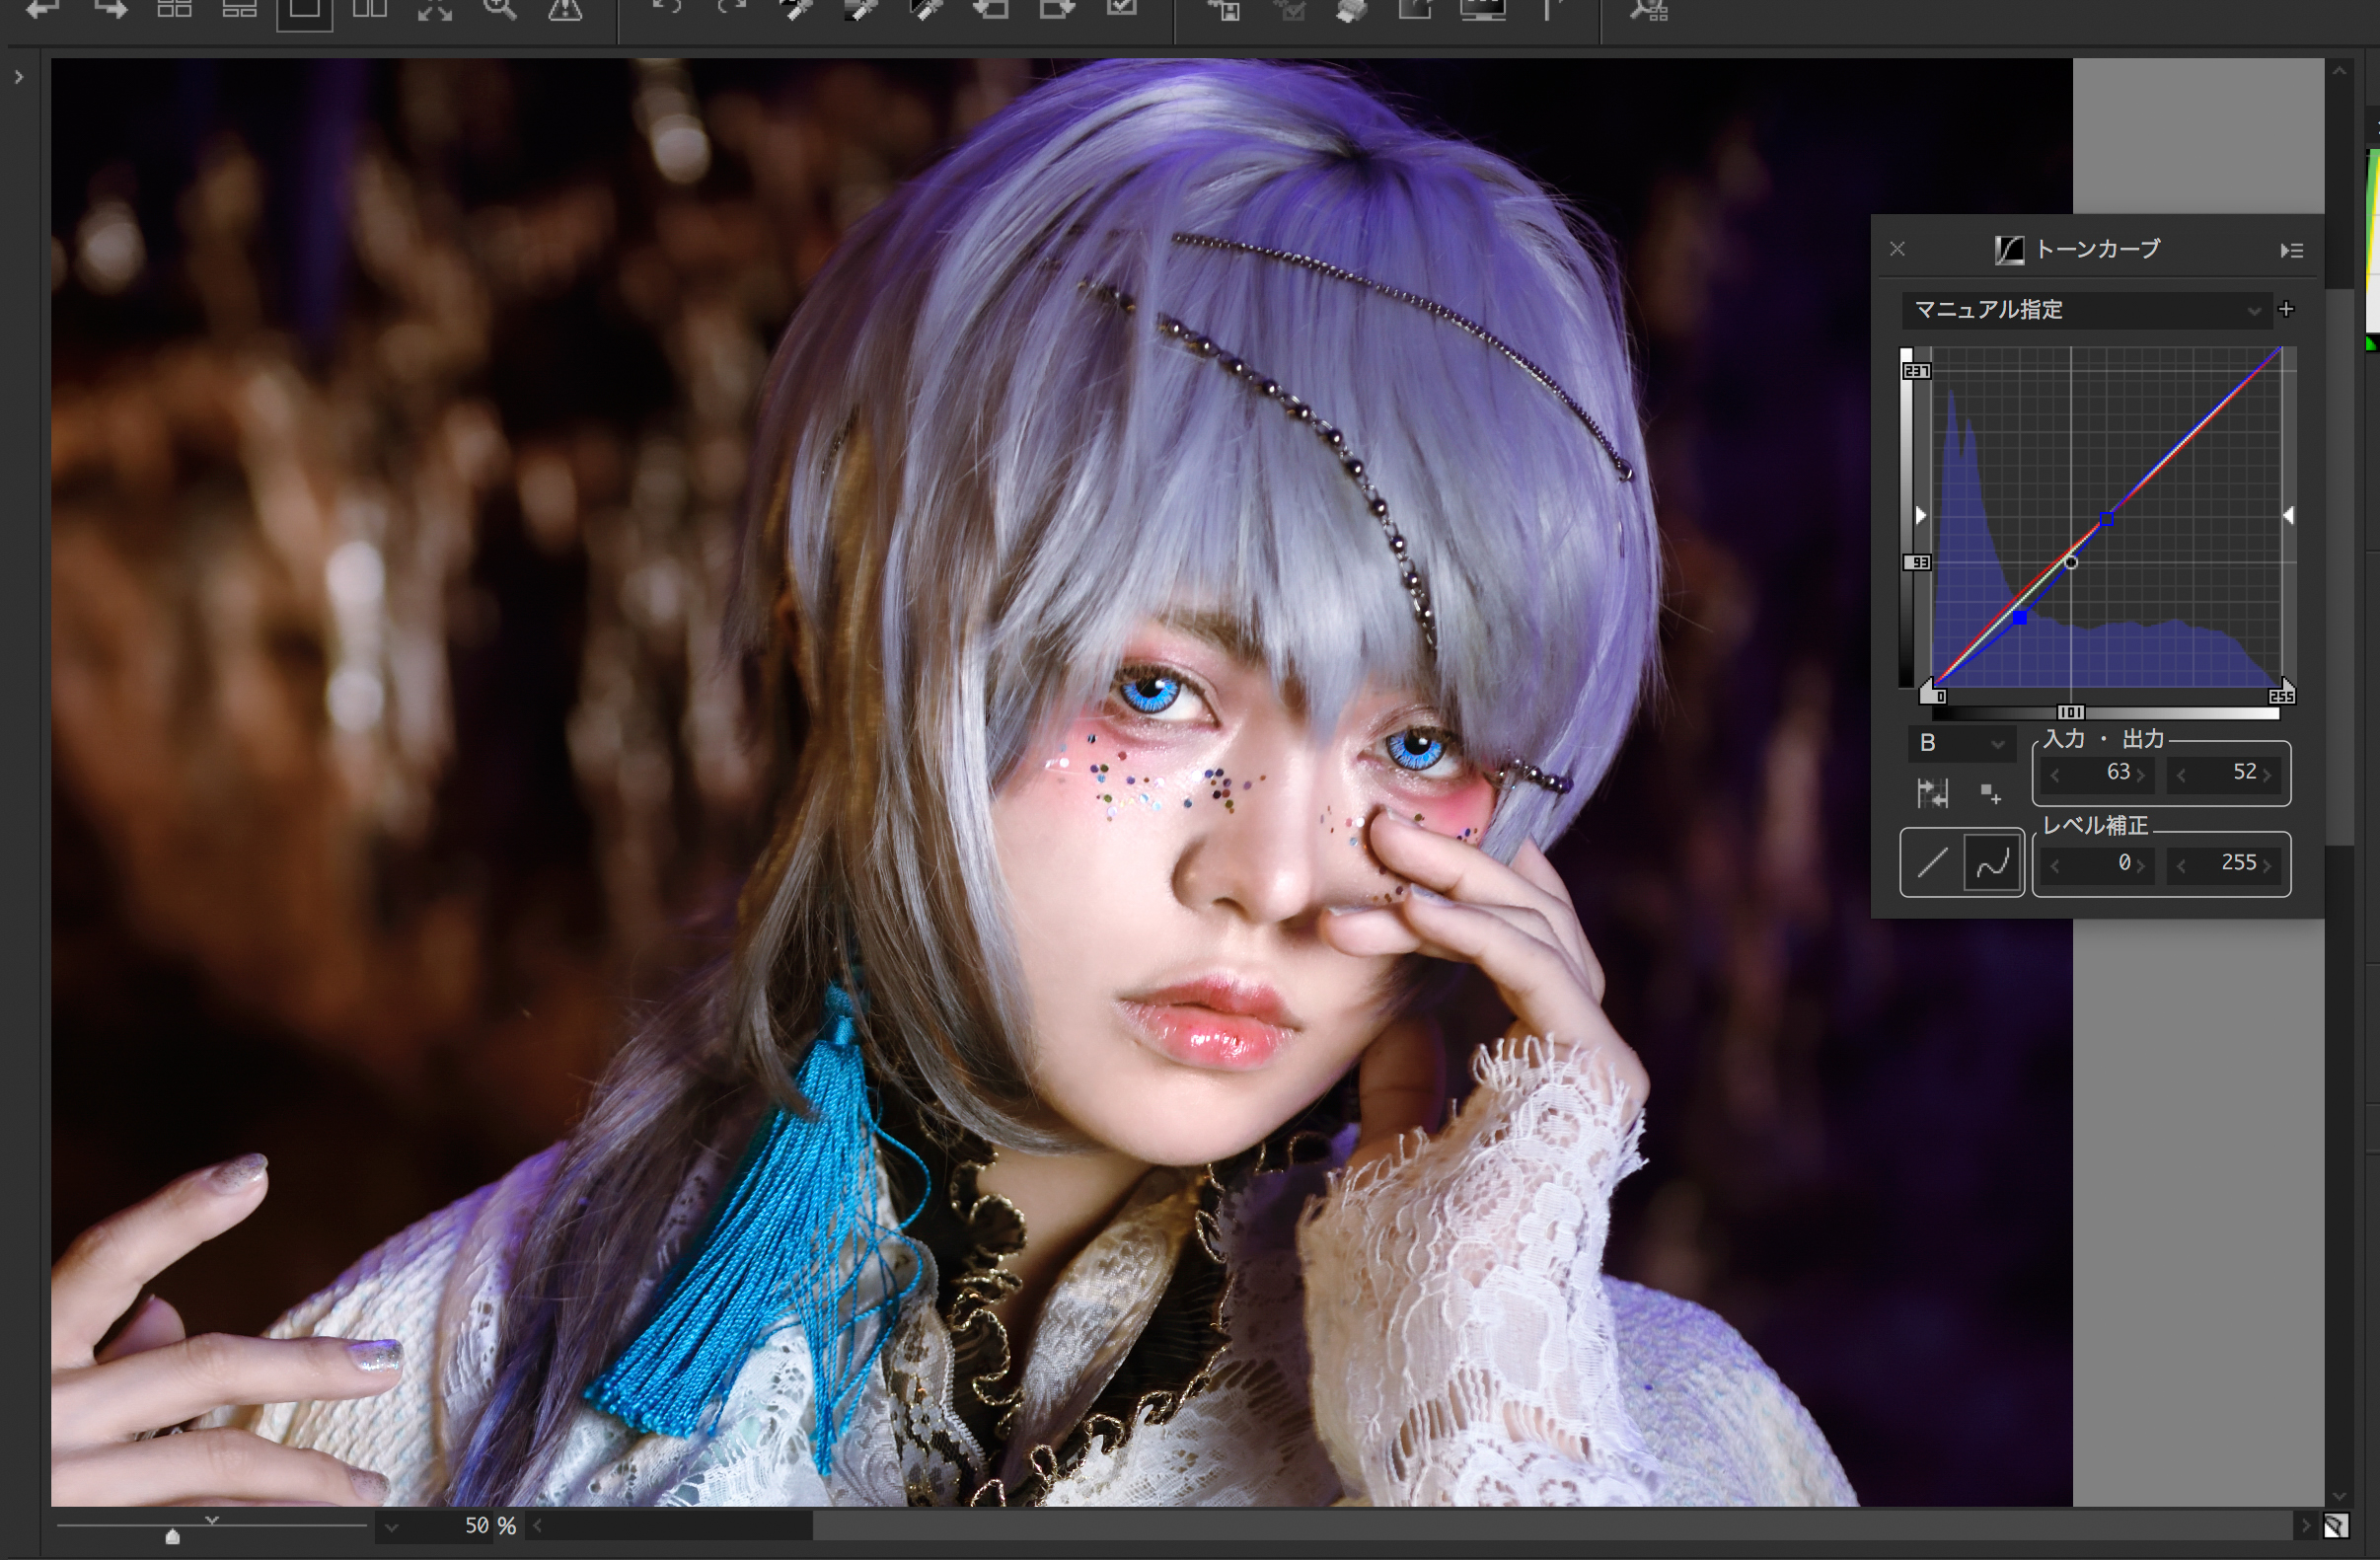Open zoom percentage dropdown near 50 %
Viewport: 2380px width, 1560px height.
pyautogui.click(x=392, y=1527)
